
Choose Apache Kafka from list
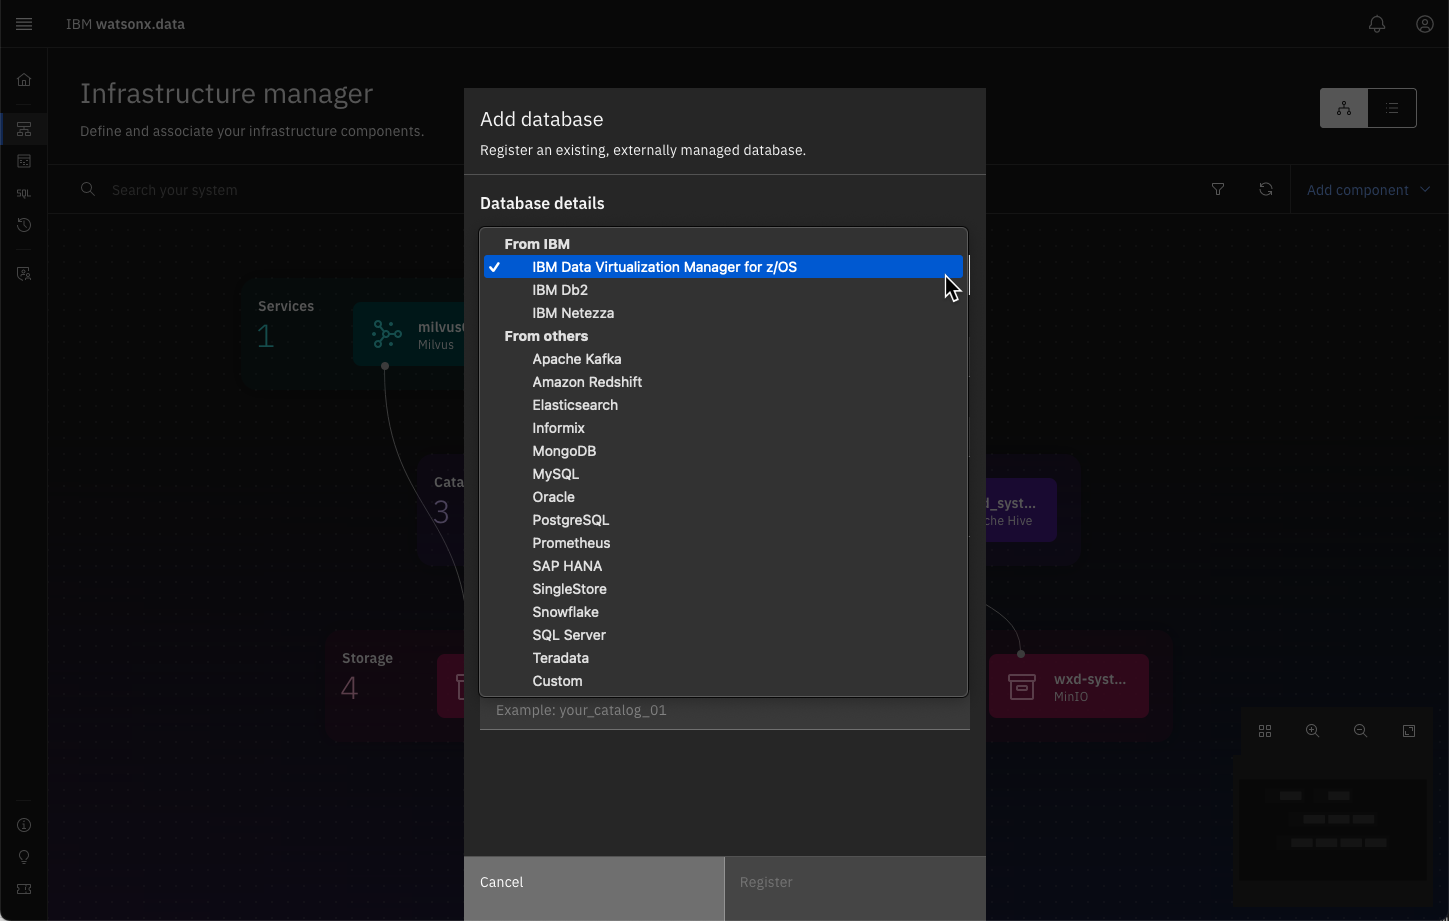point(723,359)
